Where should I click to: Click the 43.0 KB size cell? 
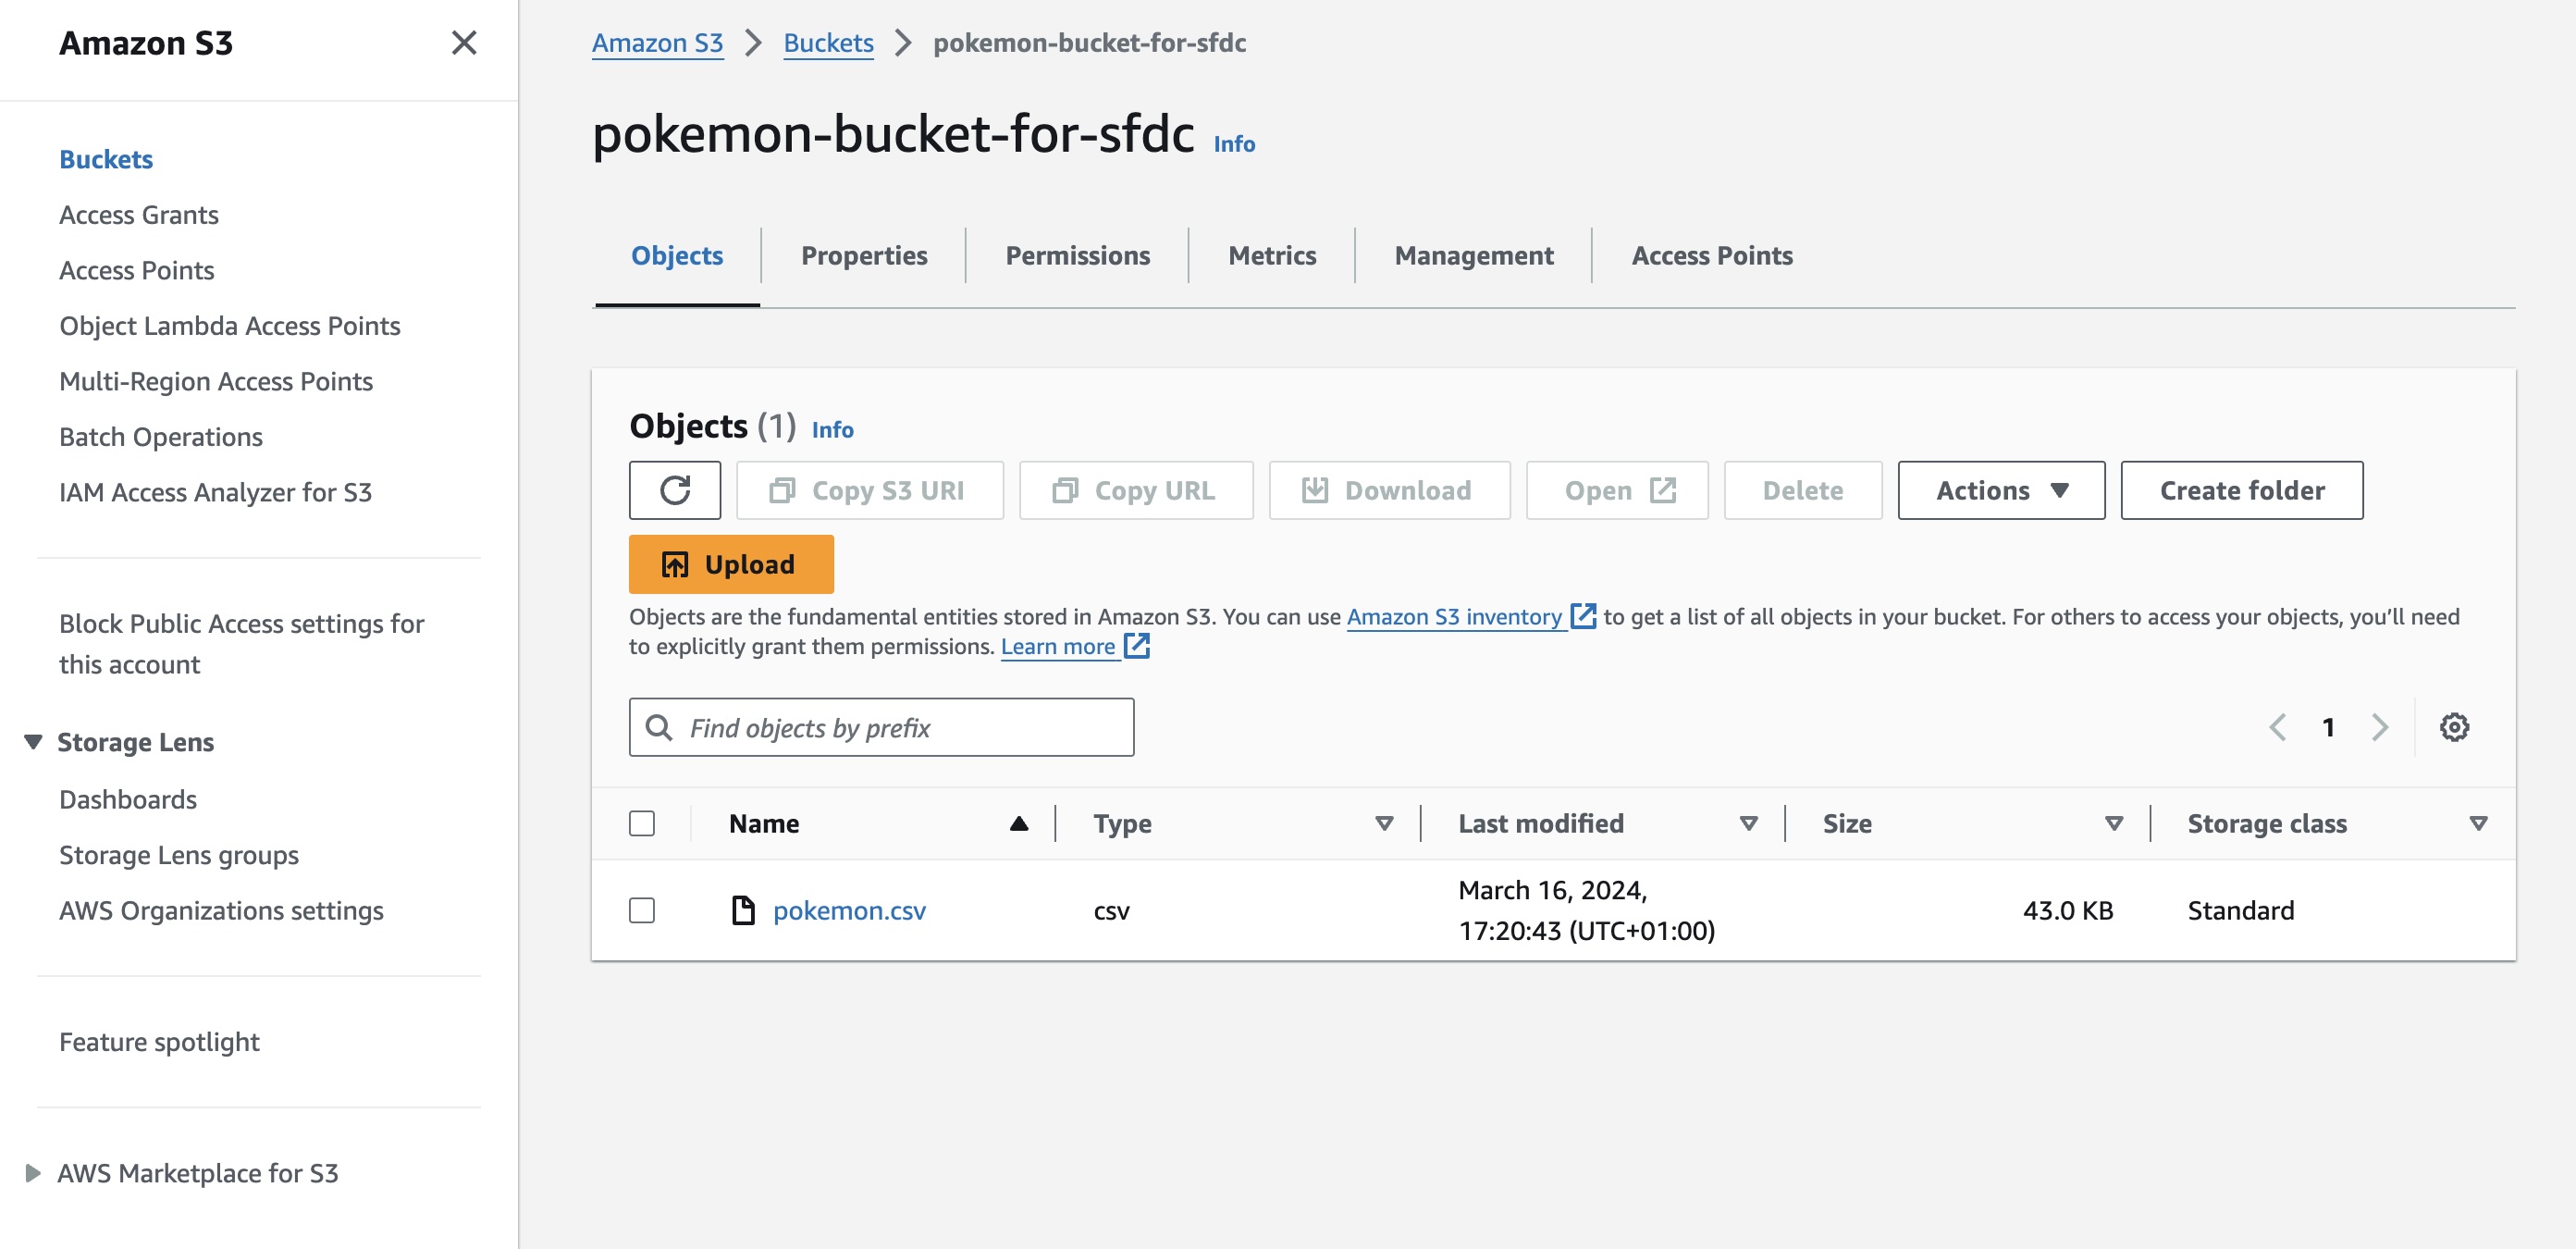tap(2068, 910)
